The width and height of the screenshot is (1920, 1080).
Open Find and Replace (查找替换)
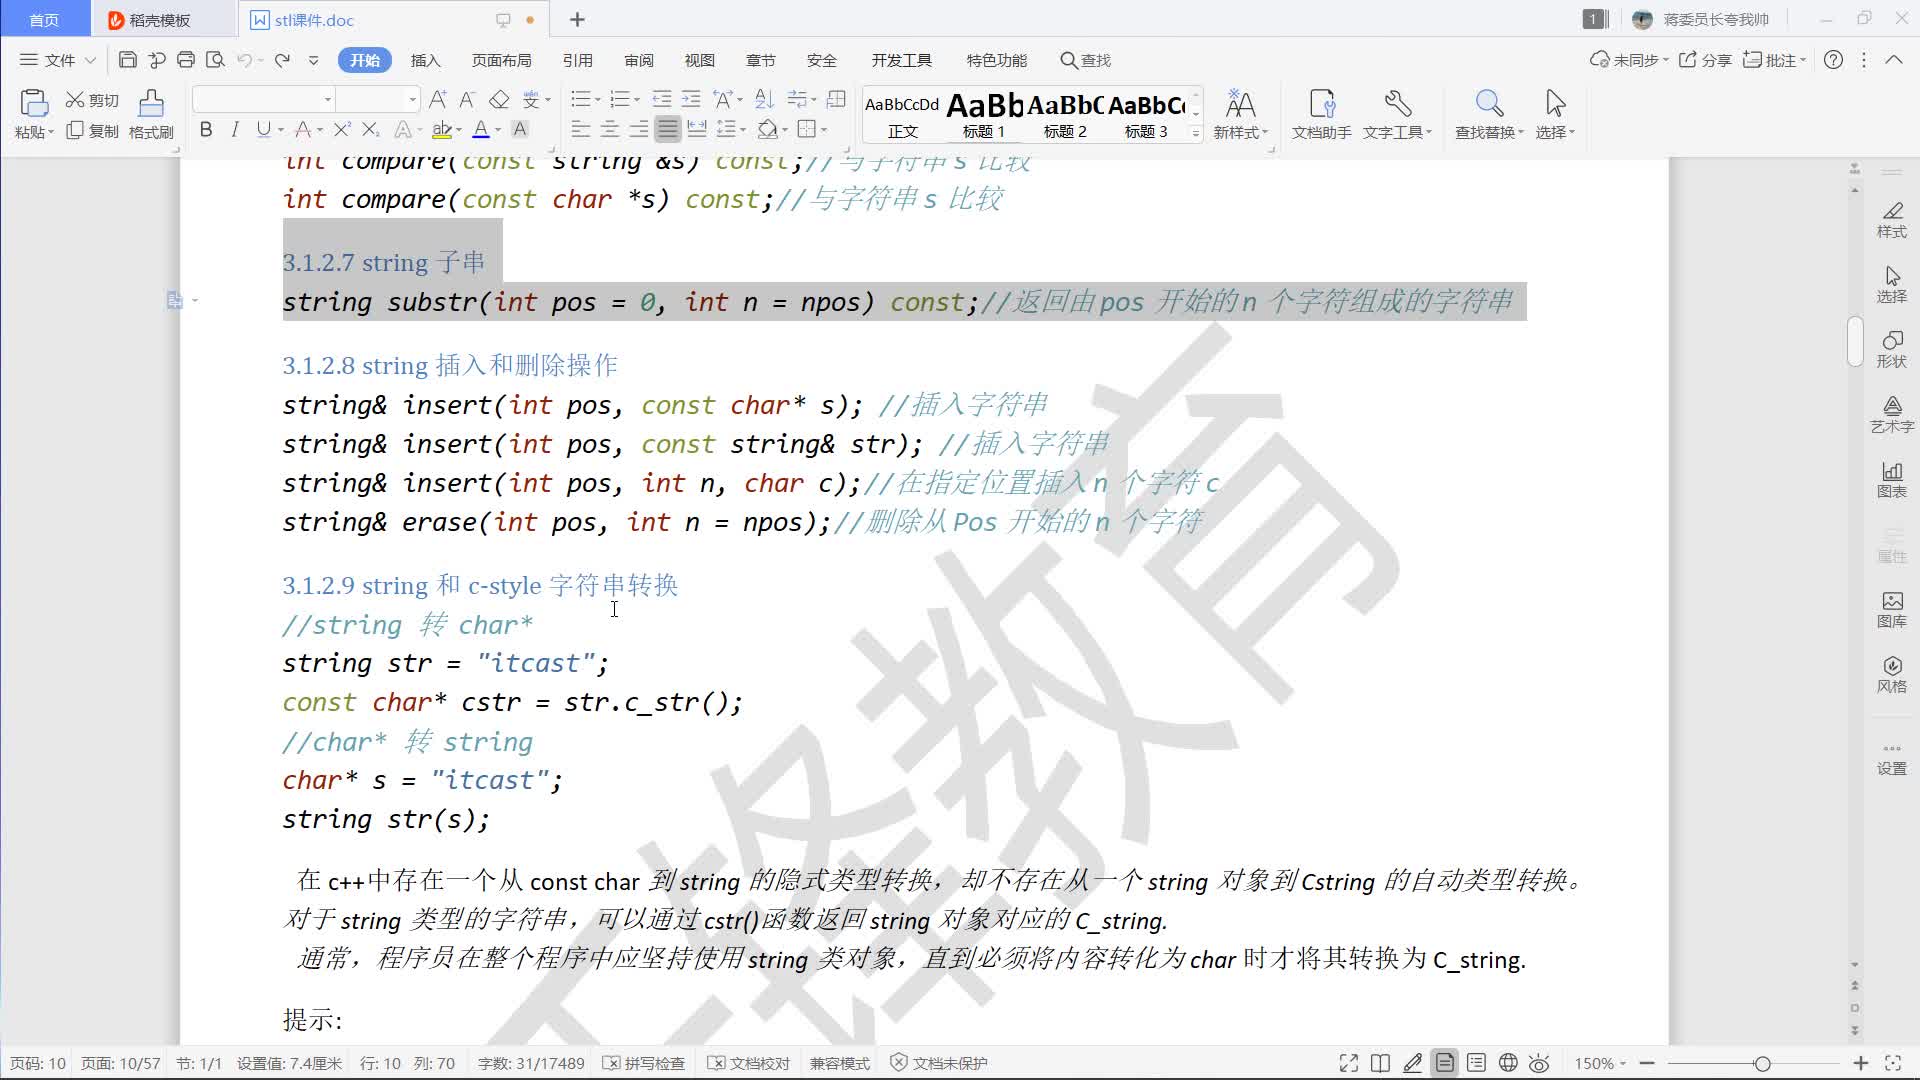click(1488, 114)
